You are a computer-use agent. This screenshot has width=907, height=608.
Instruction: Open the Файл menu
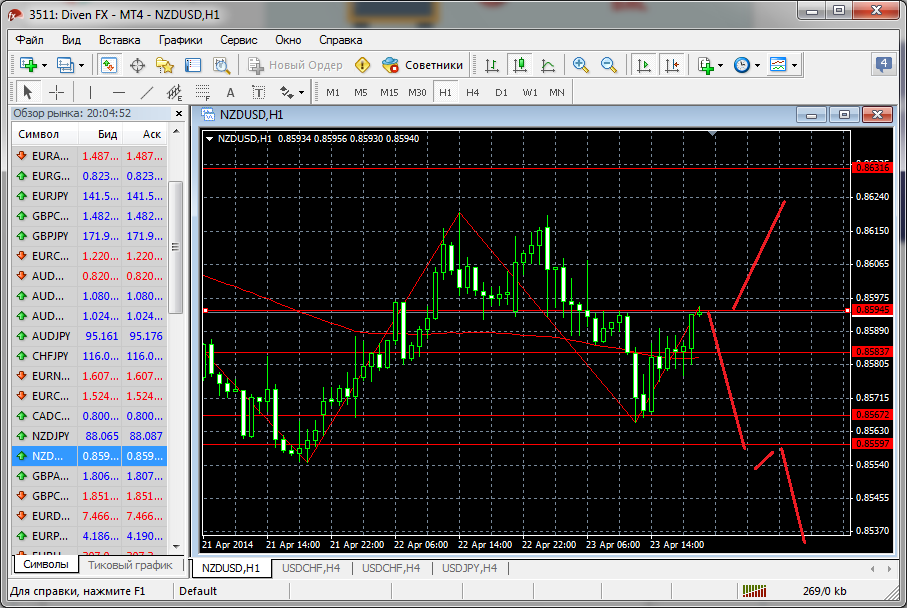(x=30, y=40)
